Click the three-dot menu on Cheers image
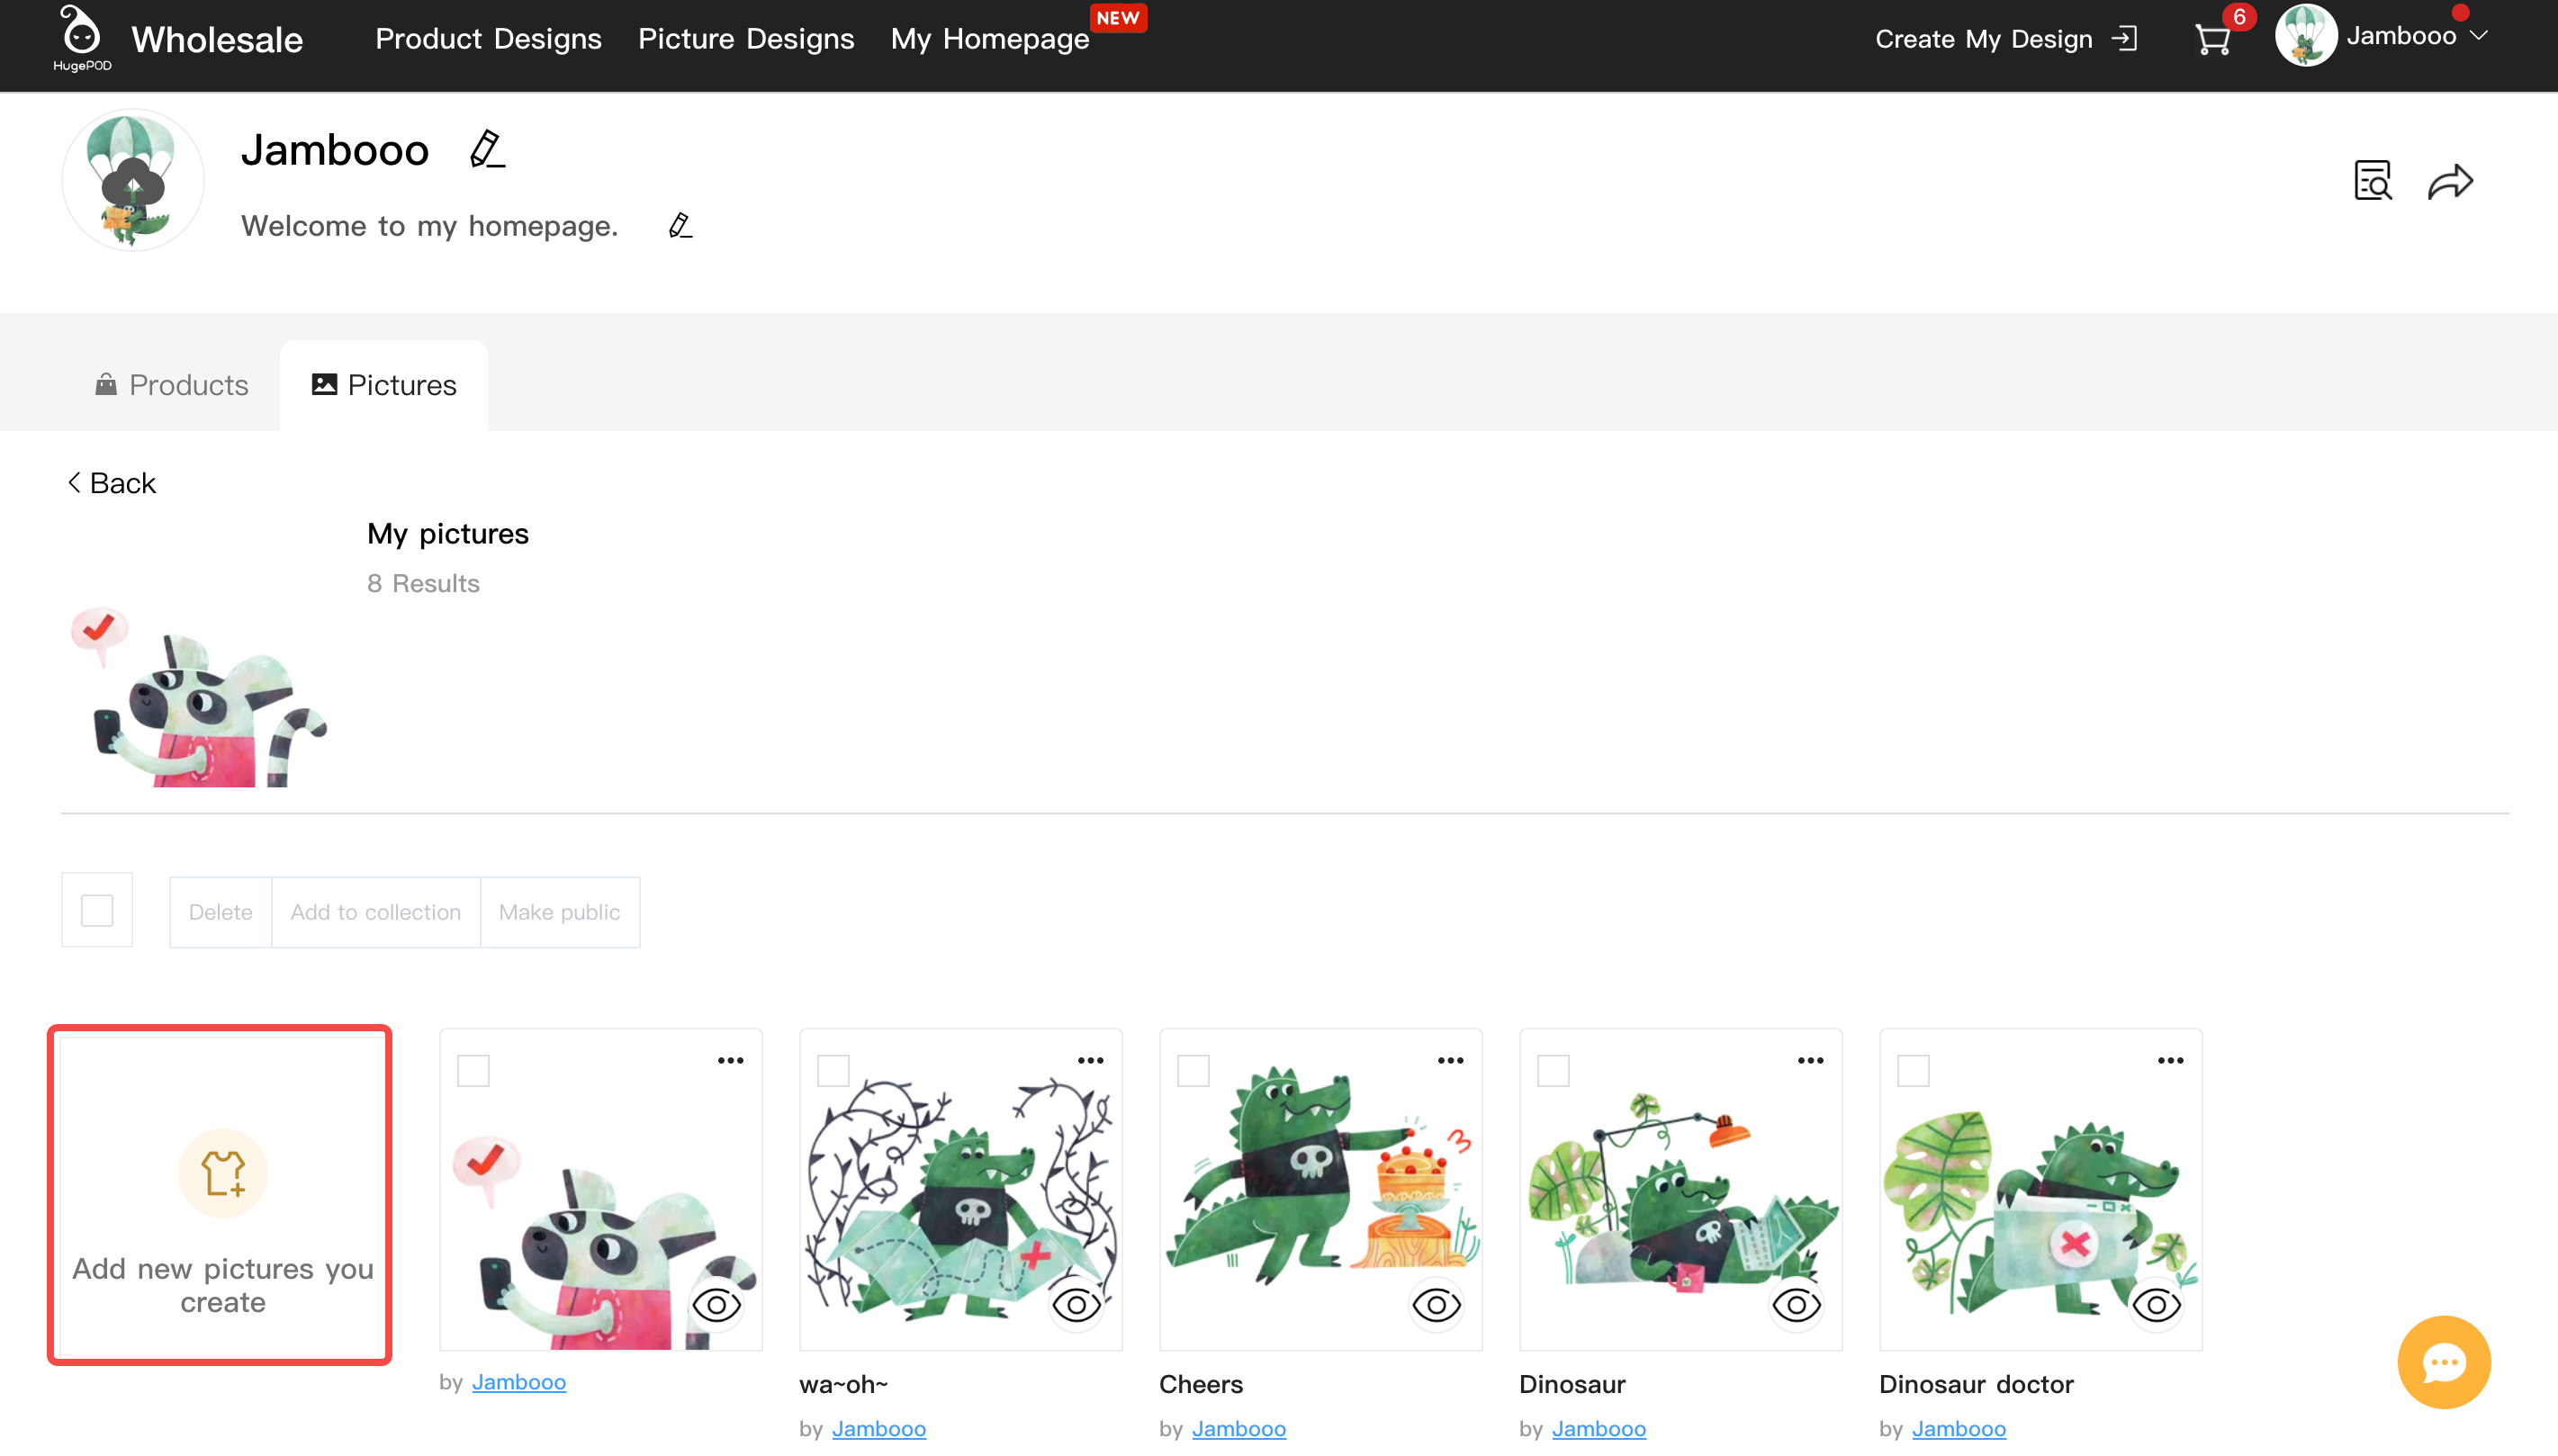Image resolution: width=2558 pixels, height=1456 pixels. [x=1449, y=1059]
